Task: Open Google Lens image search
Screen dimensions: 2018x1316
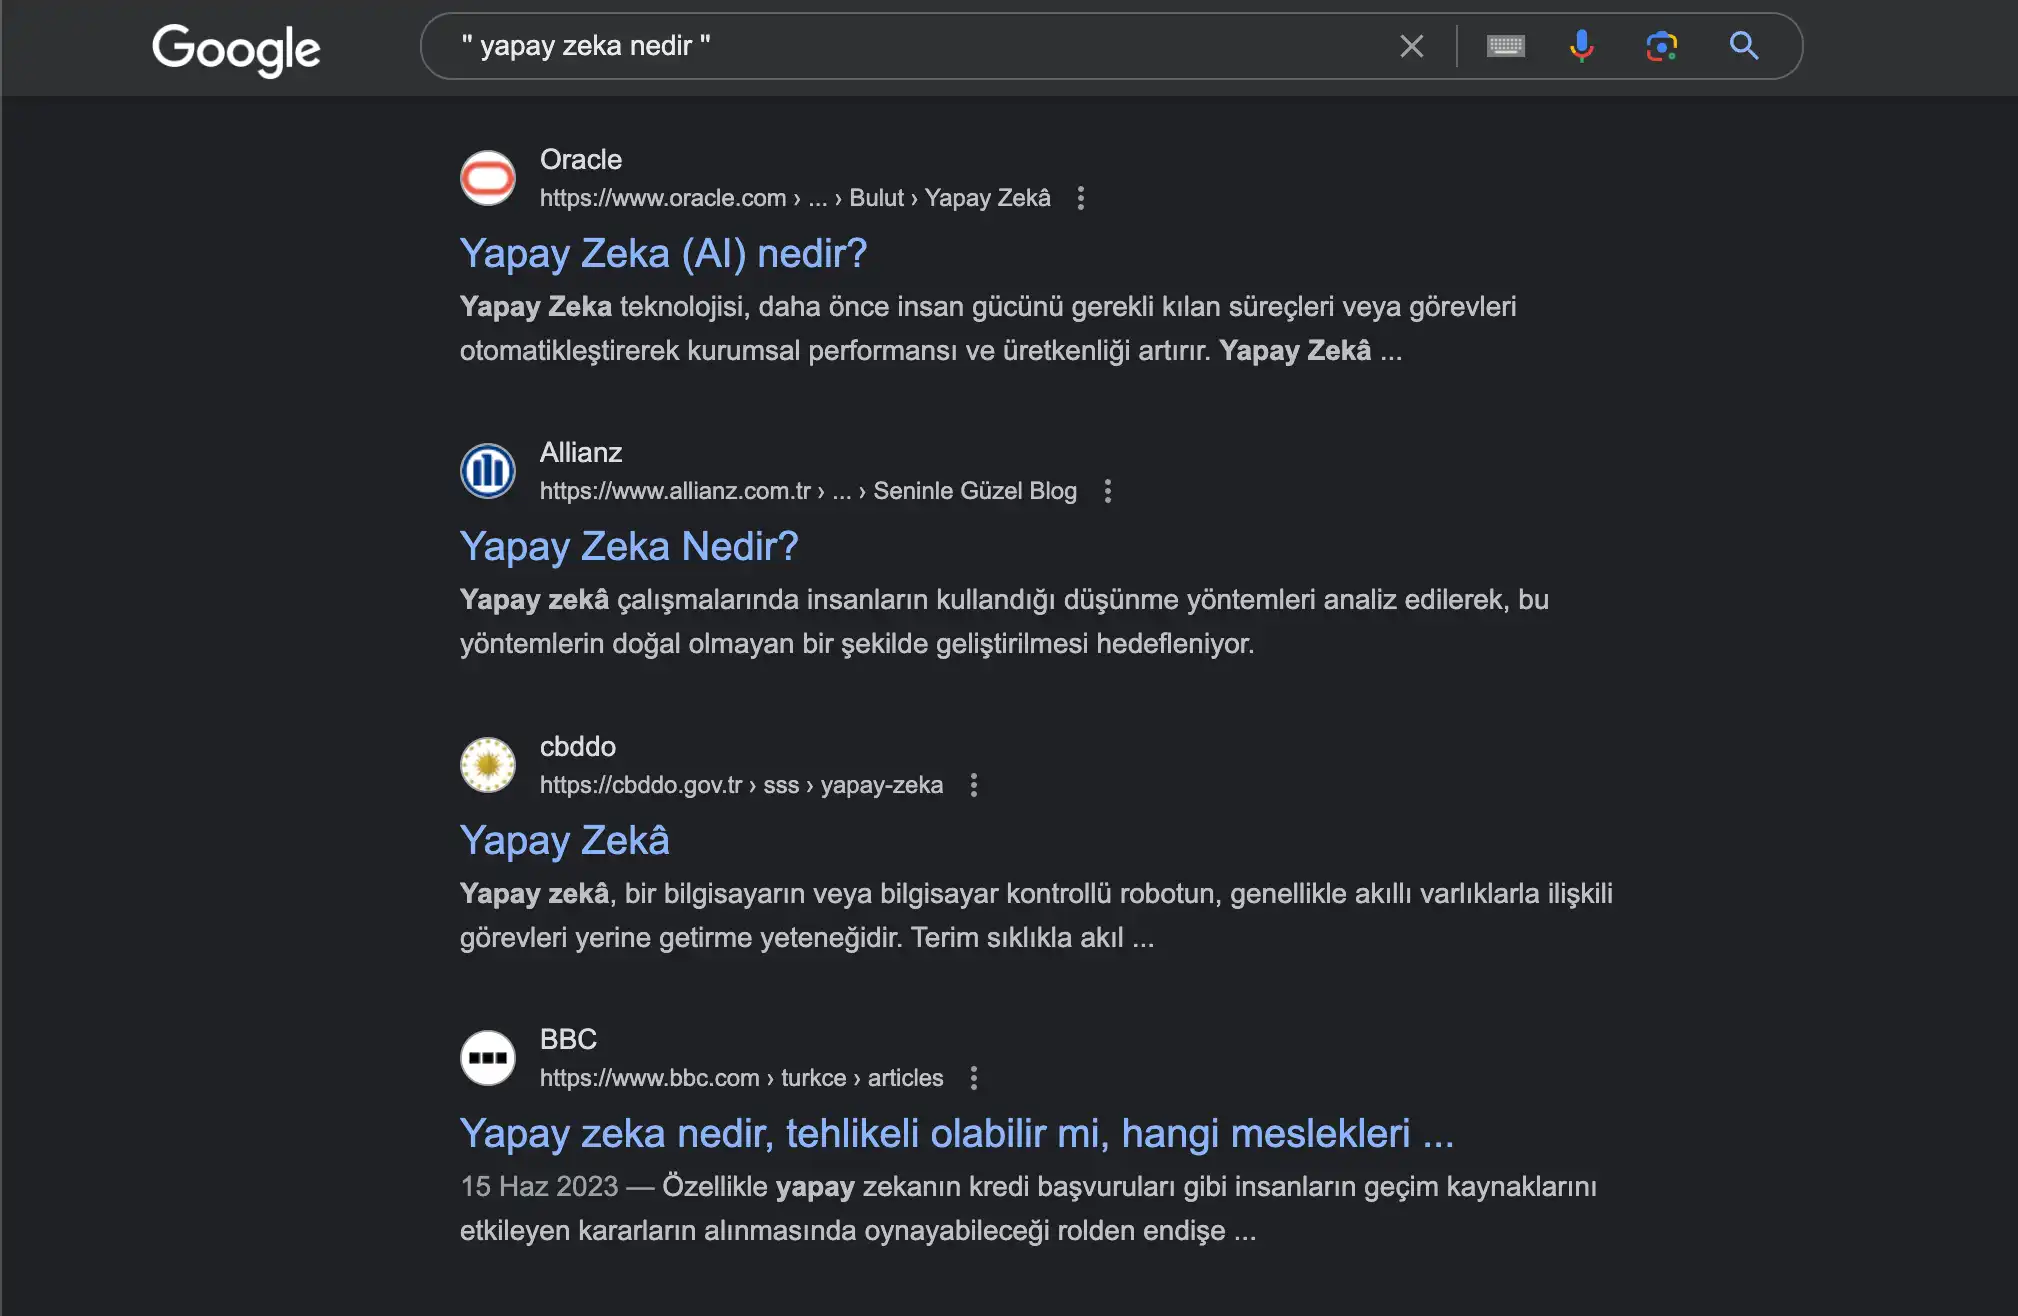Action: point(1661,45)
